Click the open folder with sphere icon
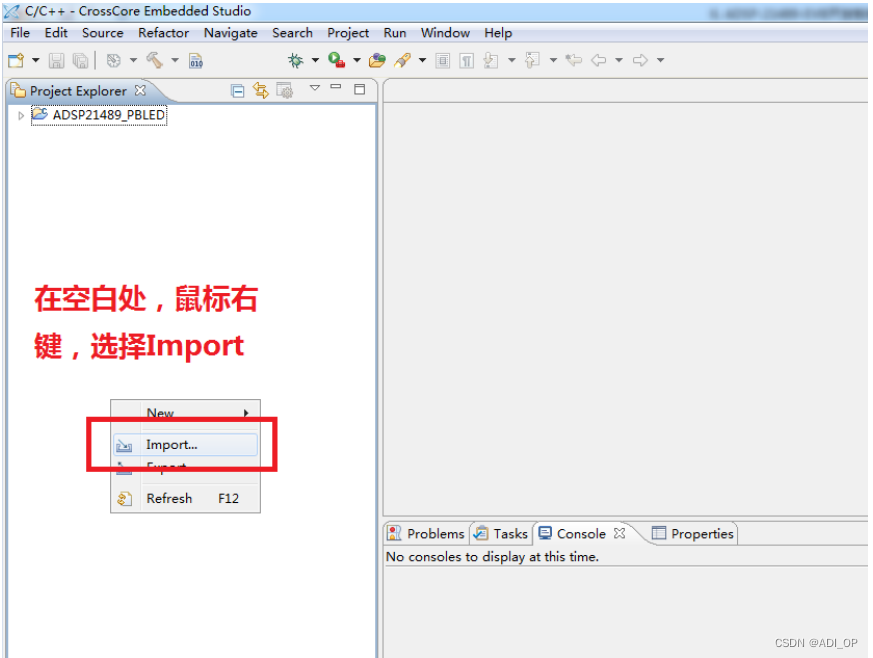This screenshot has height=658, width=873. coord(377,60)
